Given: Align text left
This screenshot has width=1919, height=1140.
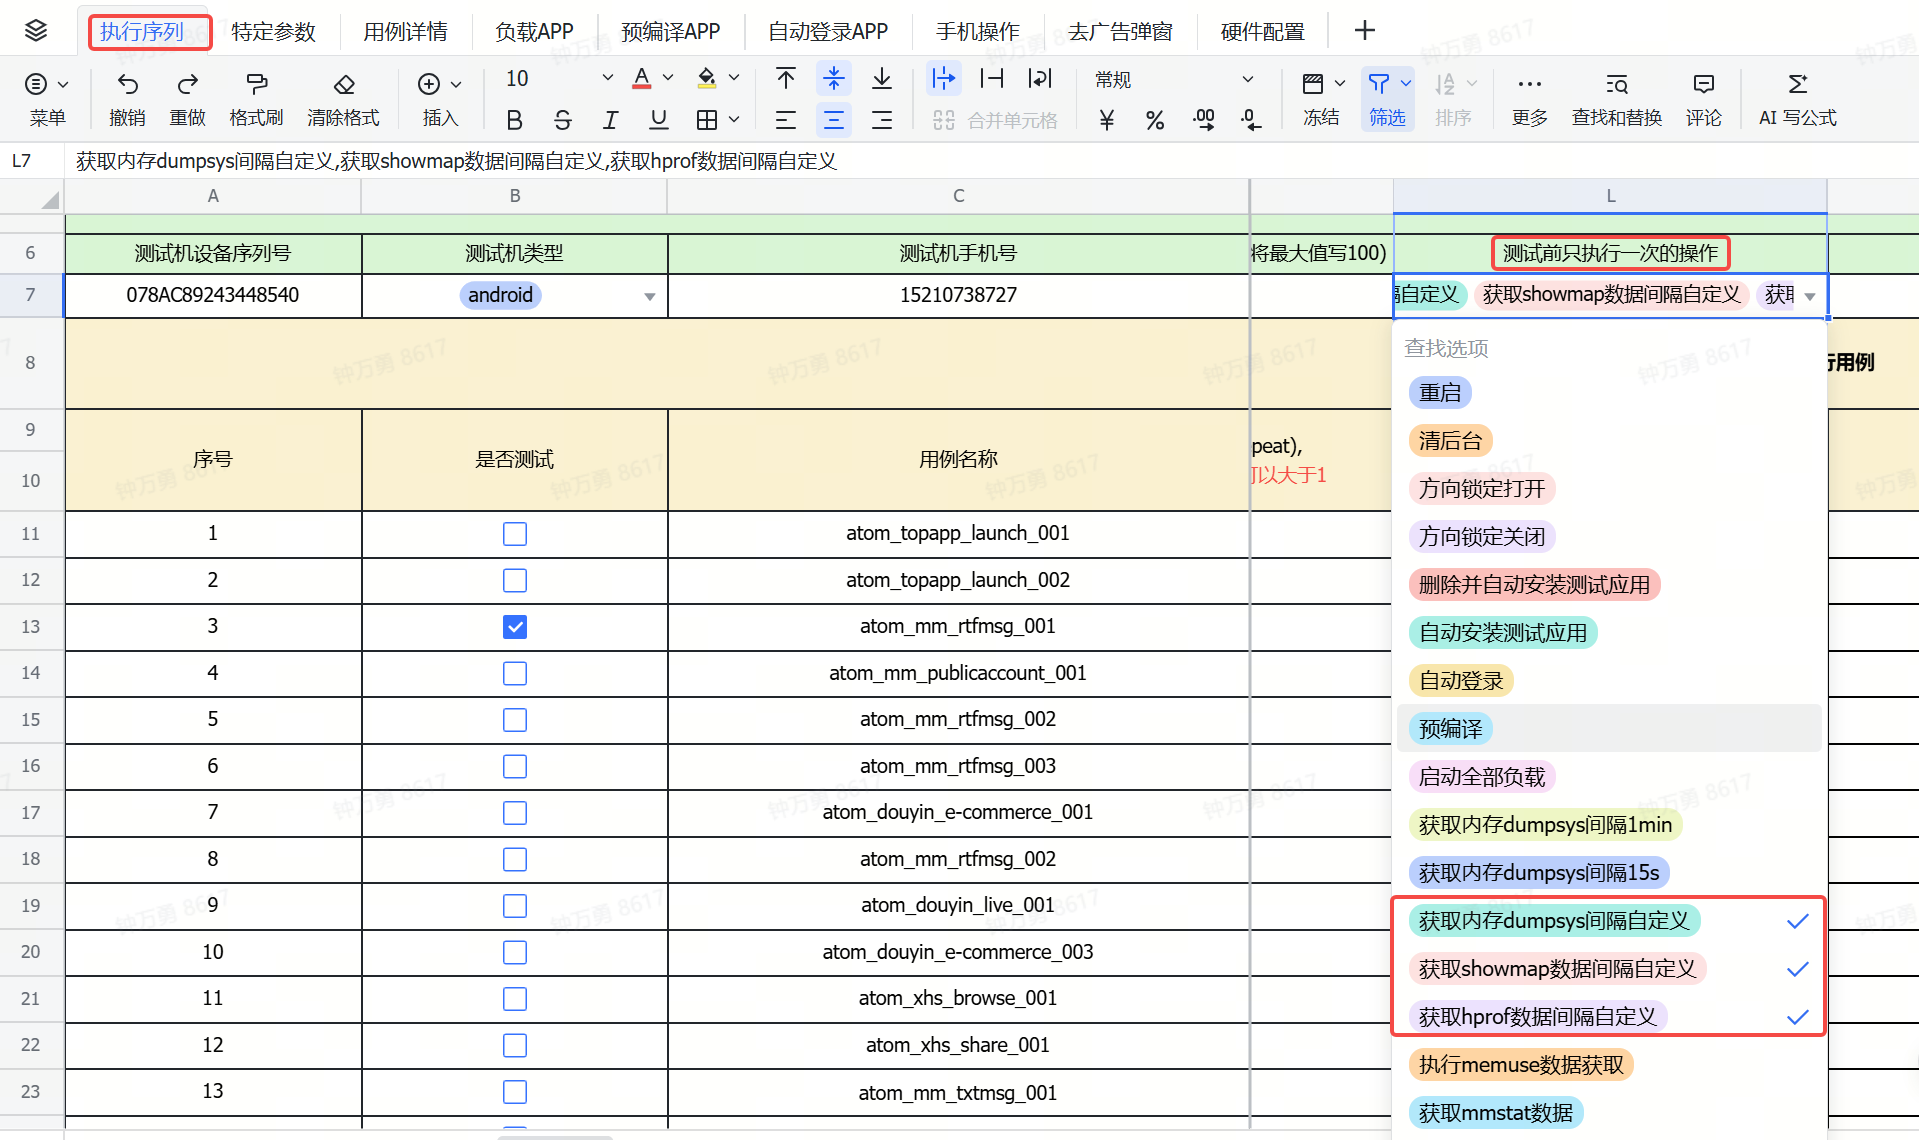Looking at the screenshot, I should point(786,120).
